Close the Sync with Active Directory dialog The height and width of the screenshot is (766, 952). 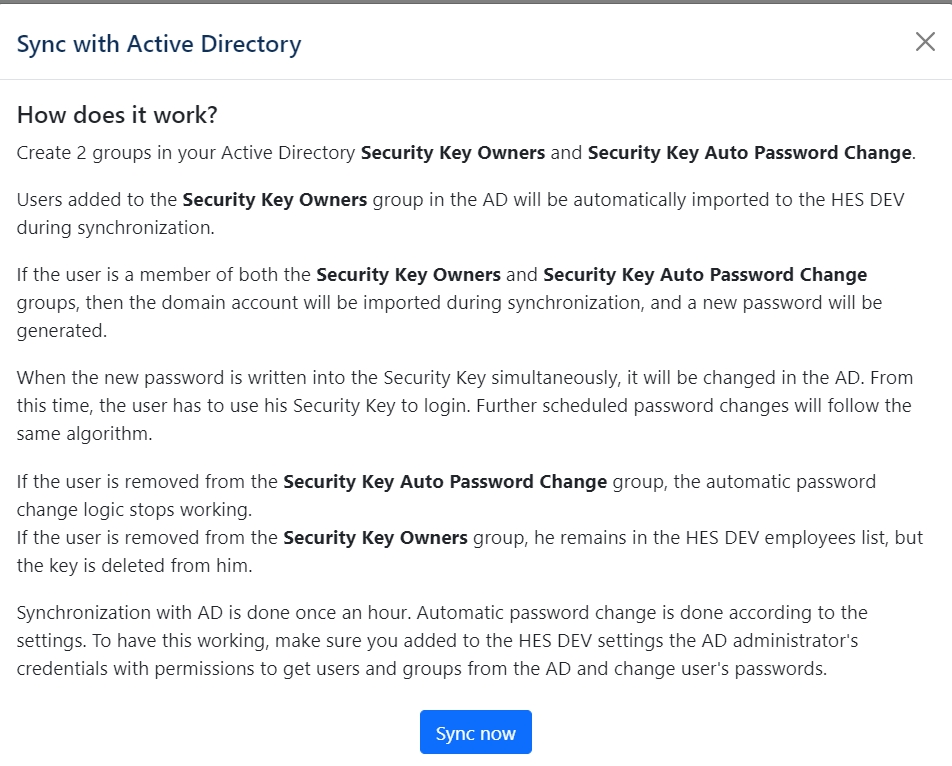(925, 42)
